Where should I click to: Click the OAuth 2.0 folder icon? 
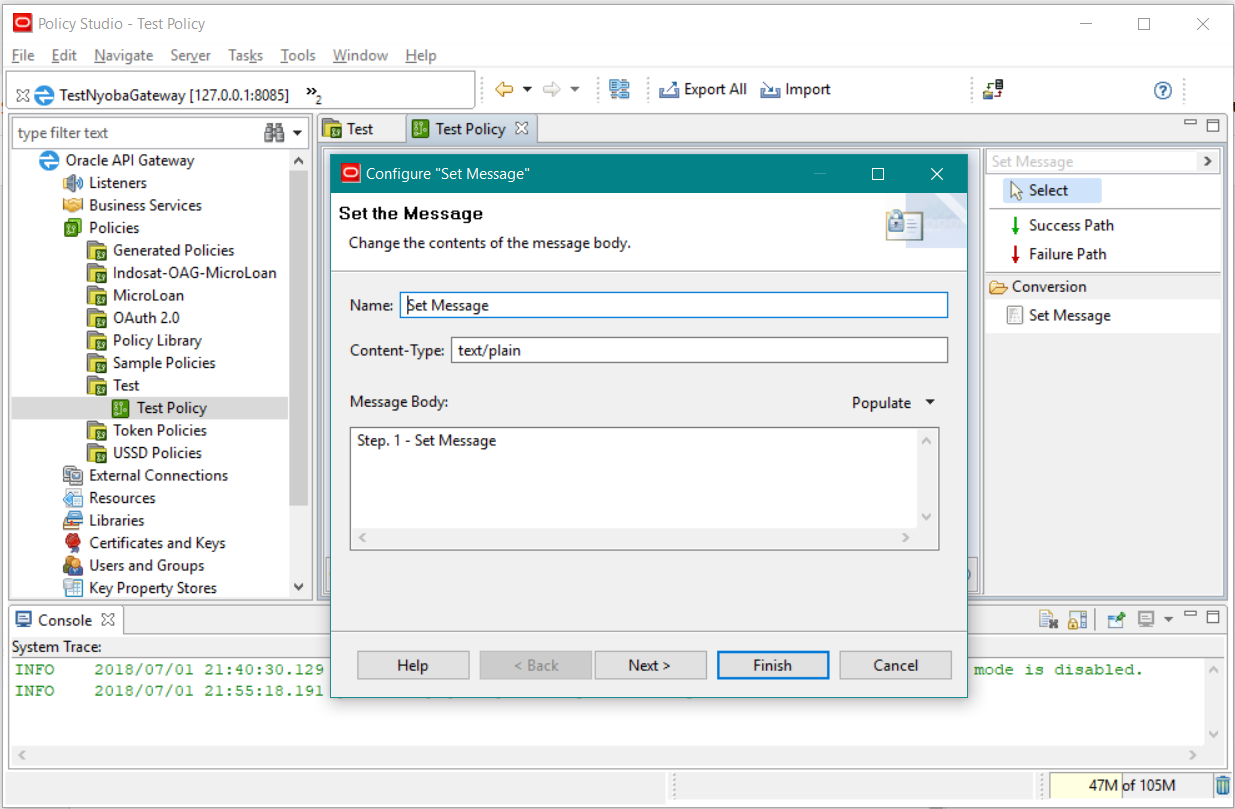[97, 318]
